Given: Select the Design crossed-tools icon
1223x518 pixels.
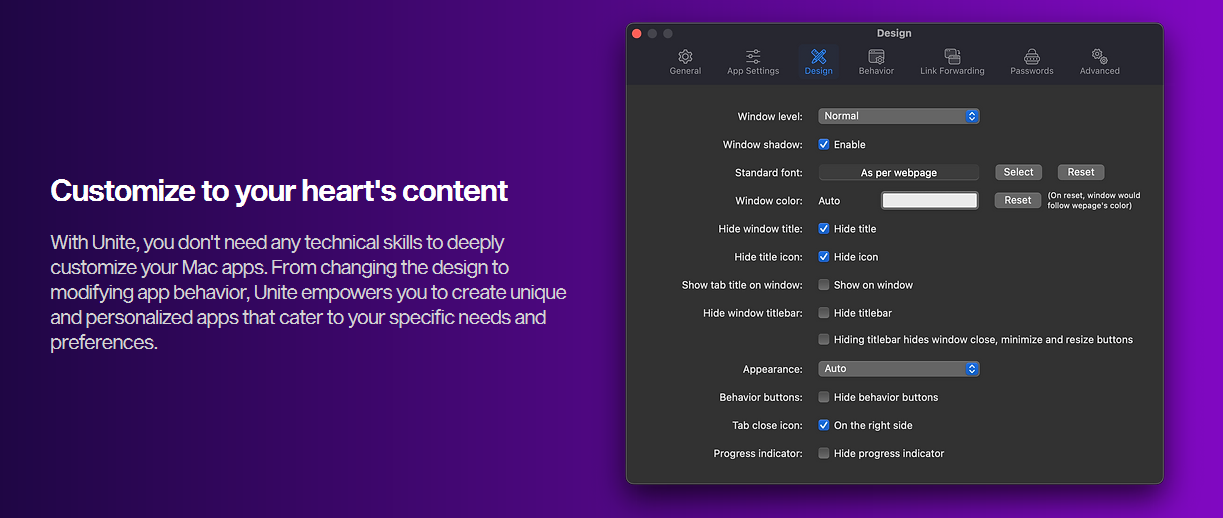Looking at the screenshot, I should click(x=818, y=57).
